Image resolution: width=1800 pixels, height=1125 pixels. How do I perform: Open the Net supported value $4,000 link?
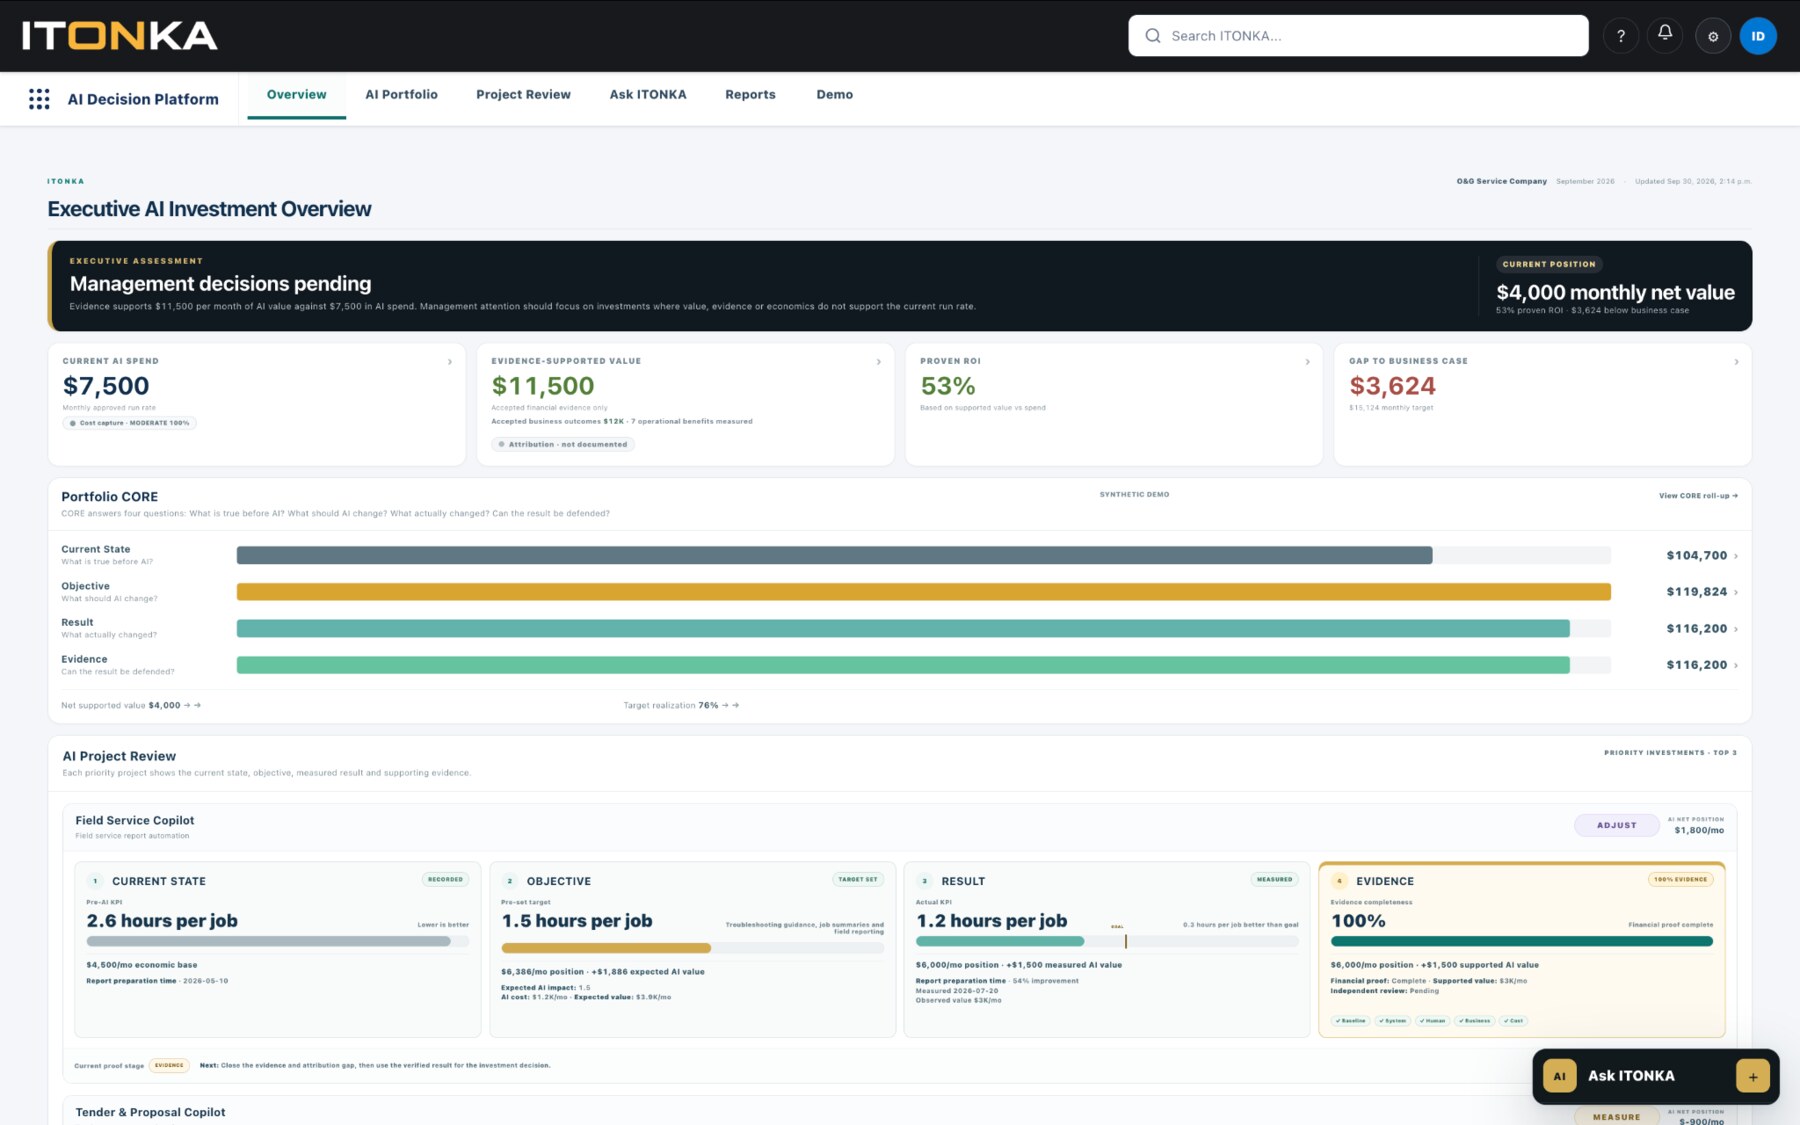[131, 706]
